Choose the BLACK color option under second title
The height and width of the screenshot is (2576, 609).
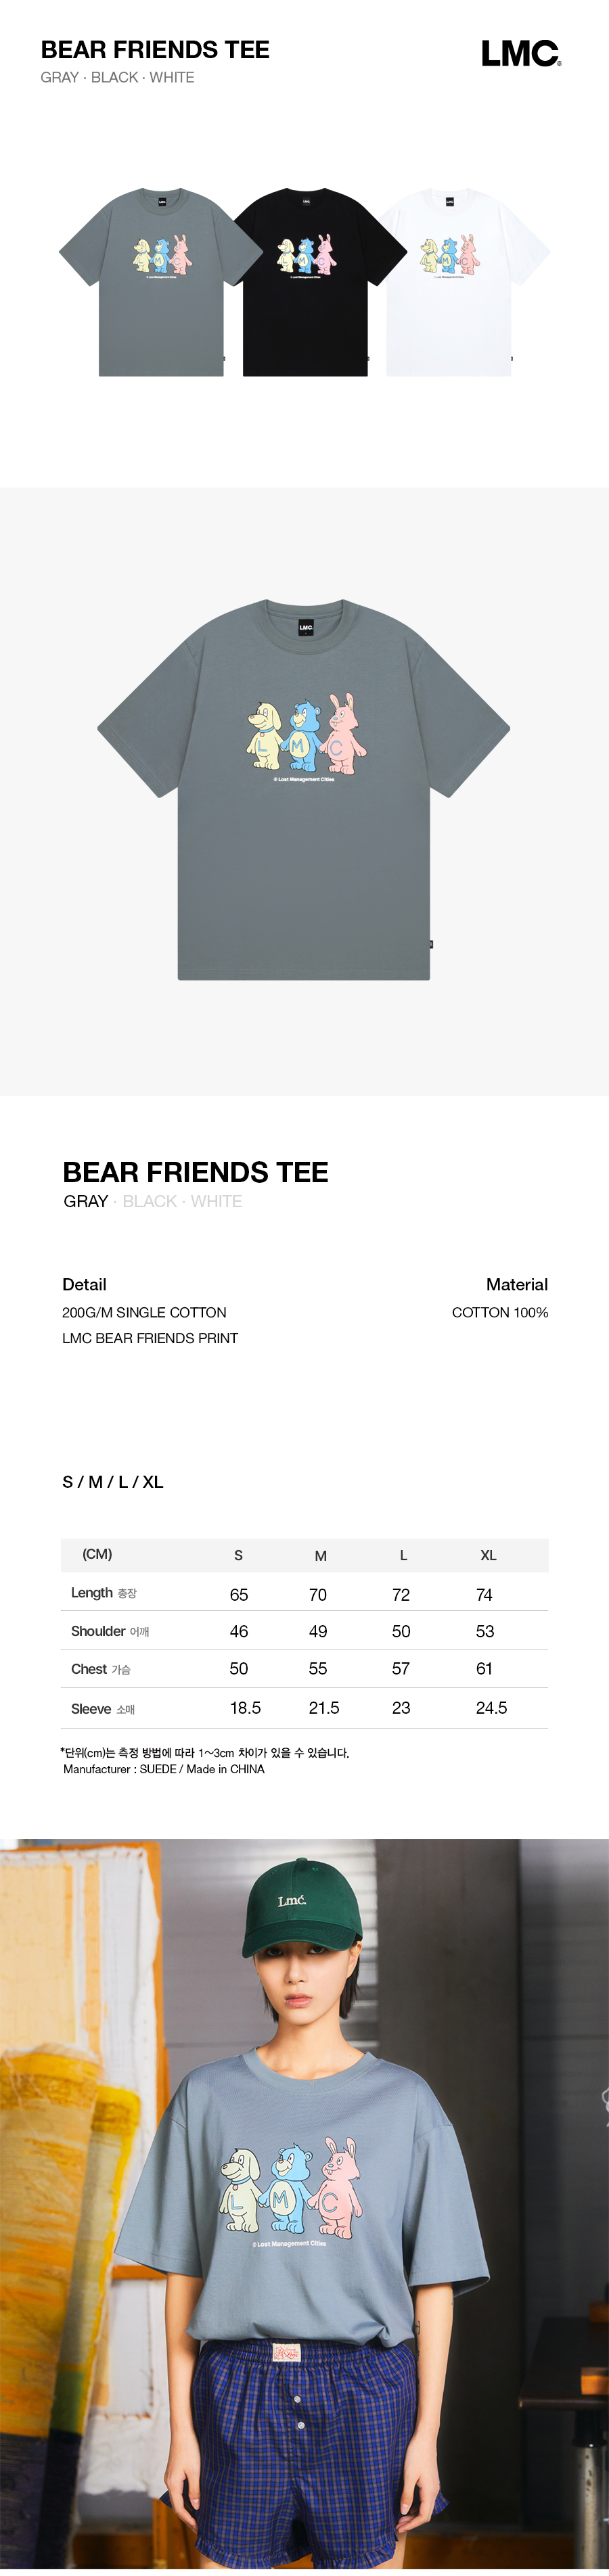click(x=149, y=1201)
